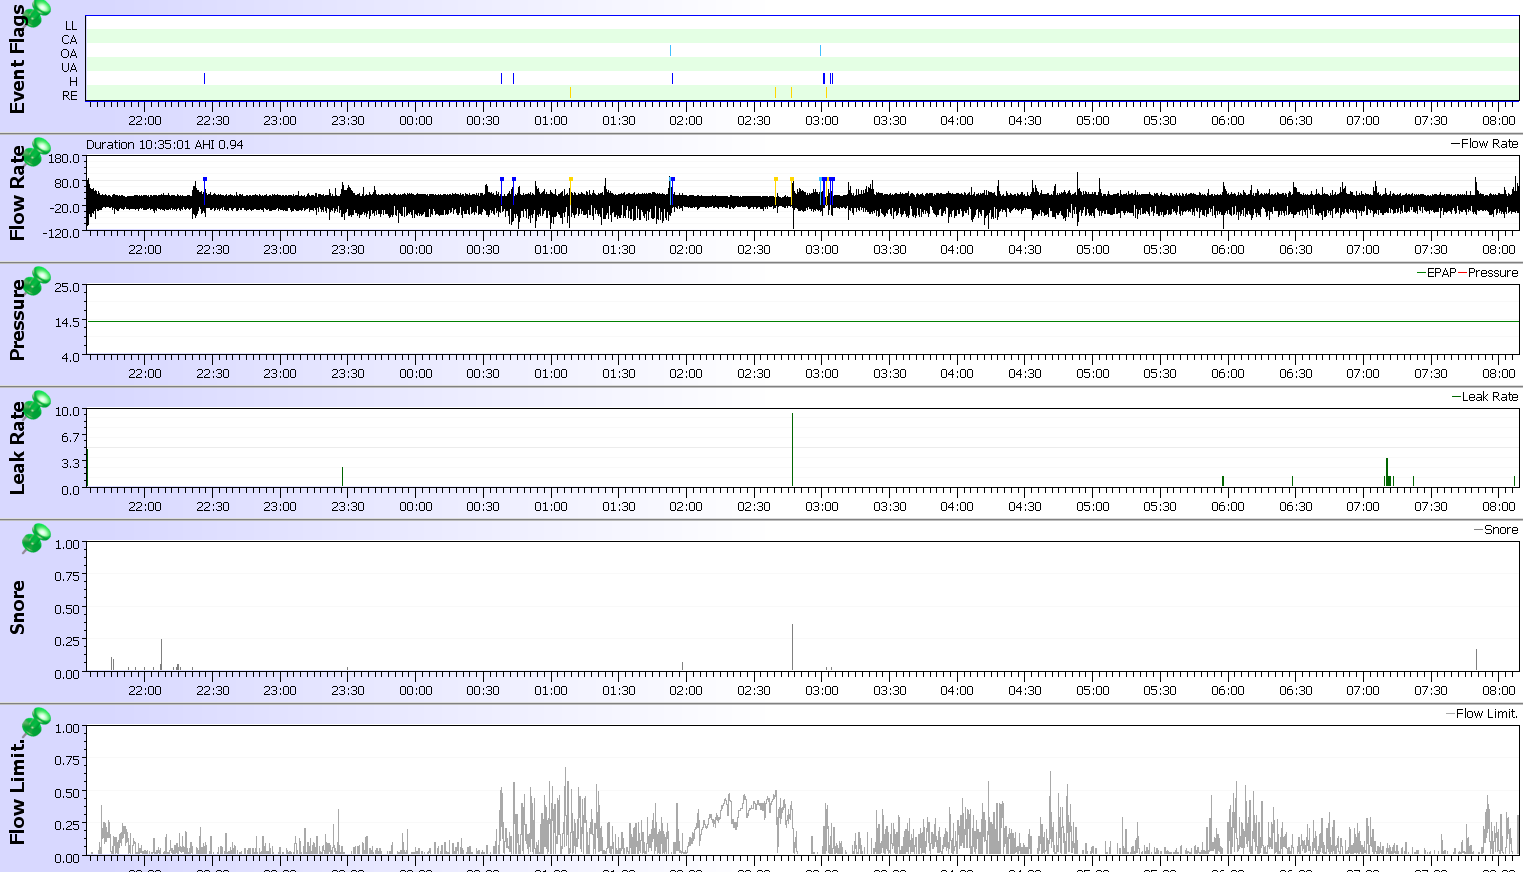Unpin the Flow Limit graph via its pin

click(37, 722)
